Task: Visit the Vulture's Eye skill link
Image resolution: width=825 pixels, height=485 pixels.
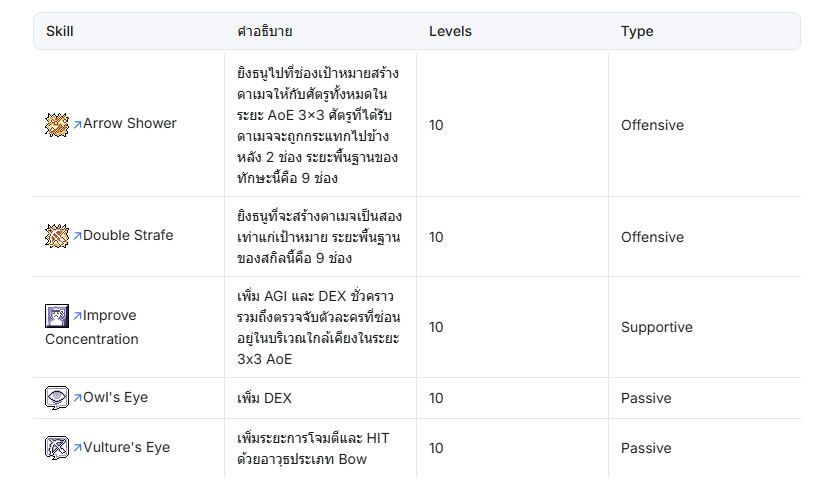Action: click(126, 447)
